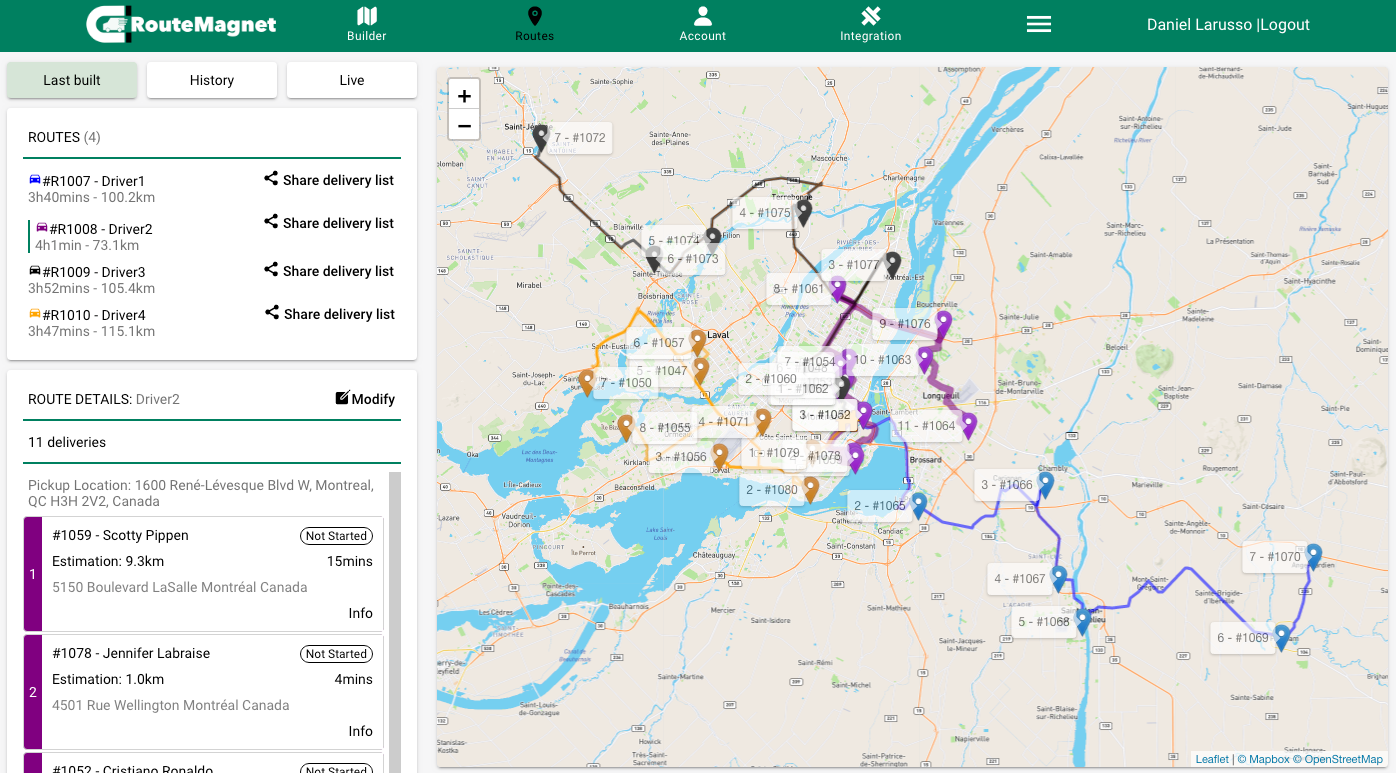Click the map label 3 - #1077

854,265
